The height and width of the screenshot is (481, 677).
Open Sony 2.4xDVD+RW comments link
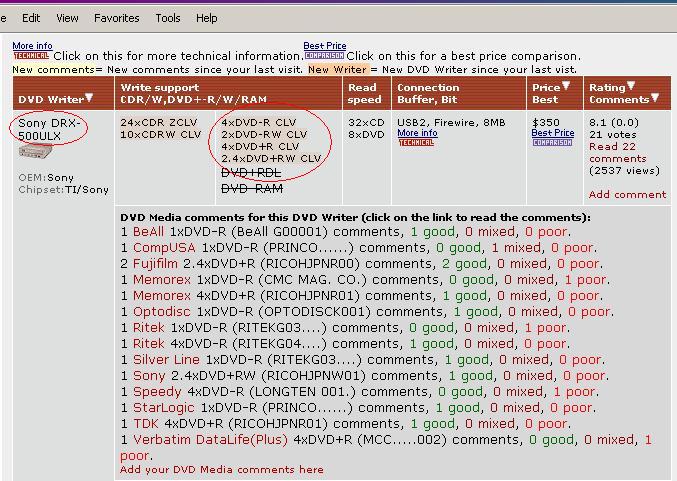click(x=149, y=376)
